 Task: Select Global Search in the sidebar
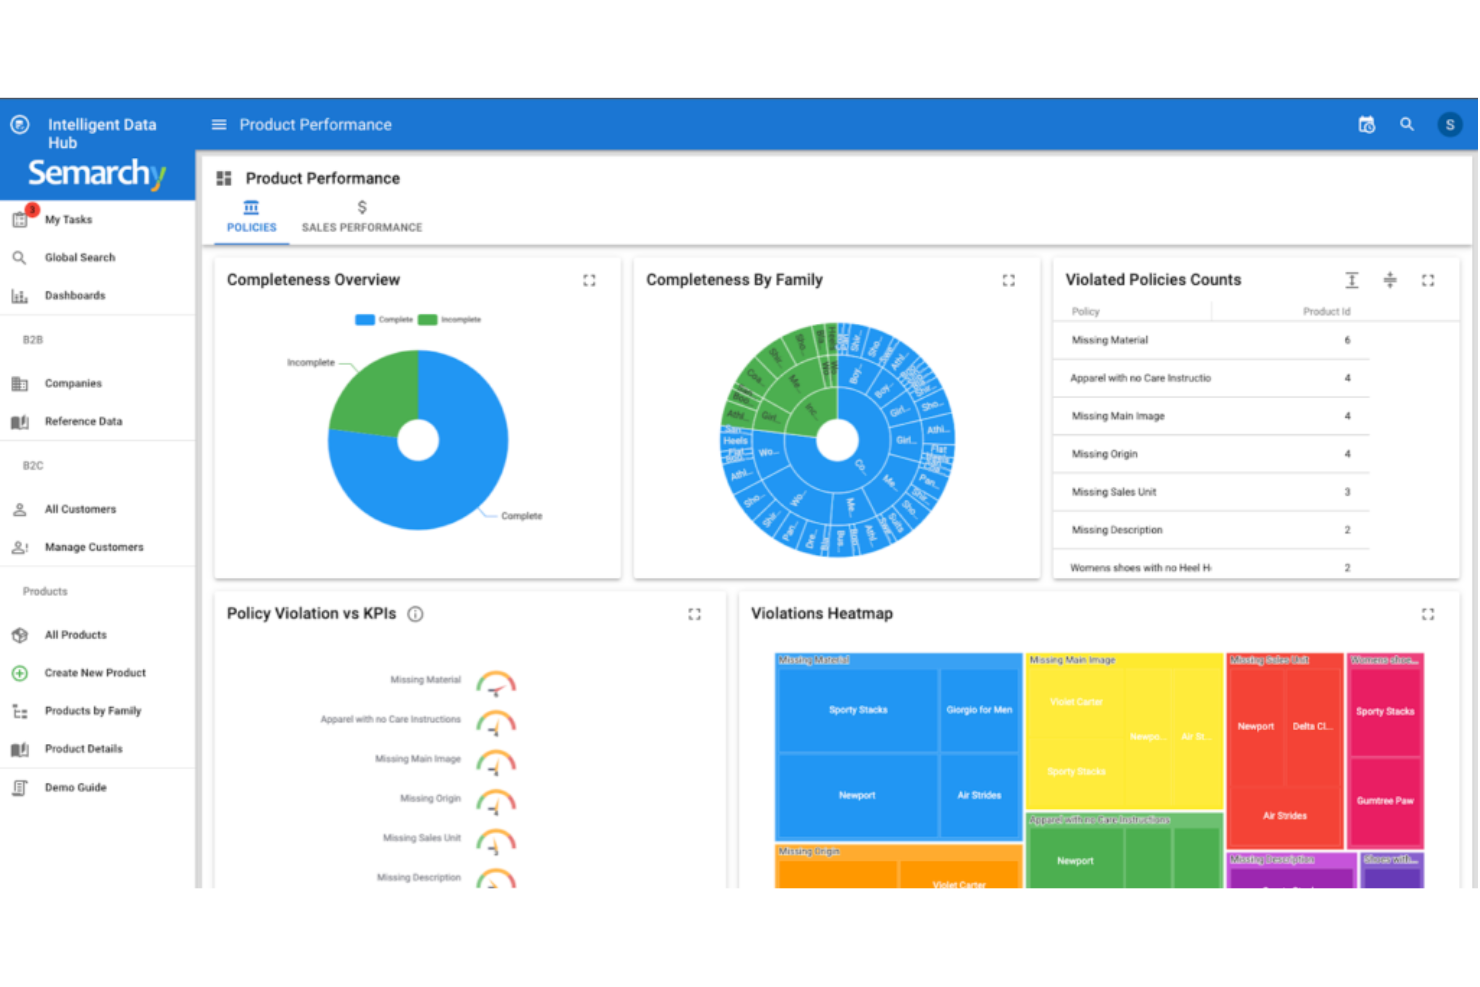[x=79, y=257]
